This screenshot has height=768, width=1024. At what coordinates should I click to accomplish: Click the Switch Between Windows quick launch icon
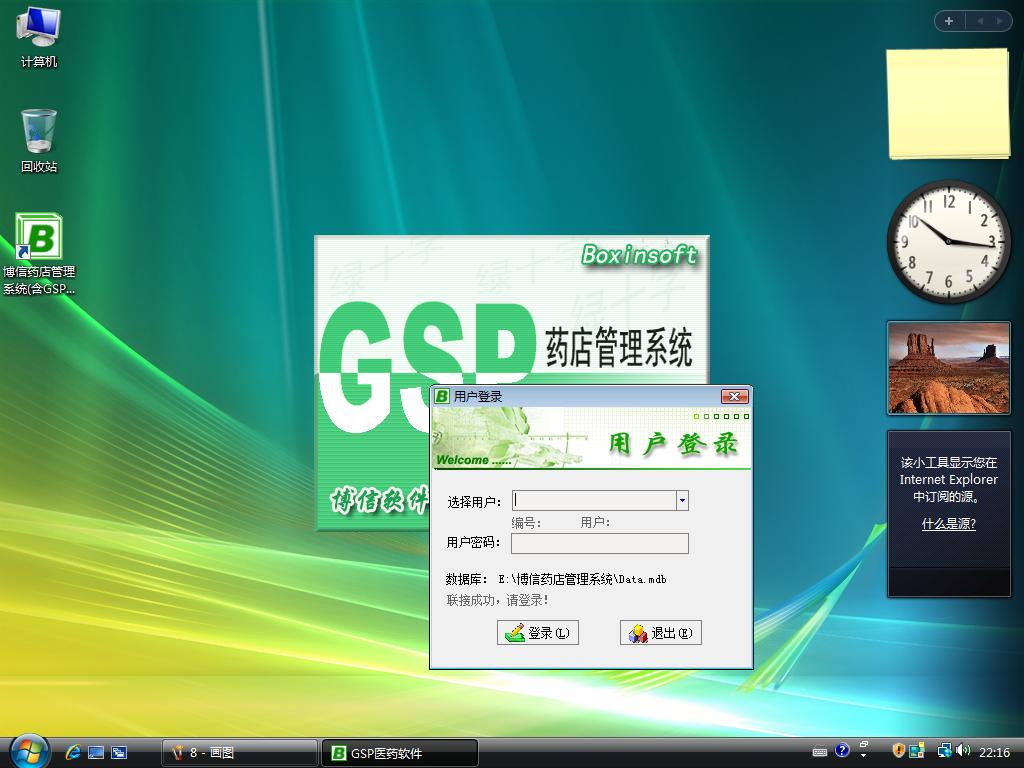pos(119,752)
